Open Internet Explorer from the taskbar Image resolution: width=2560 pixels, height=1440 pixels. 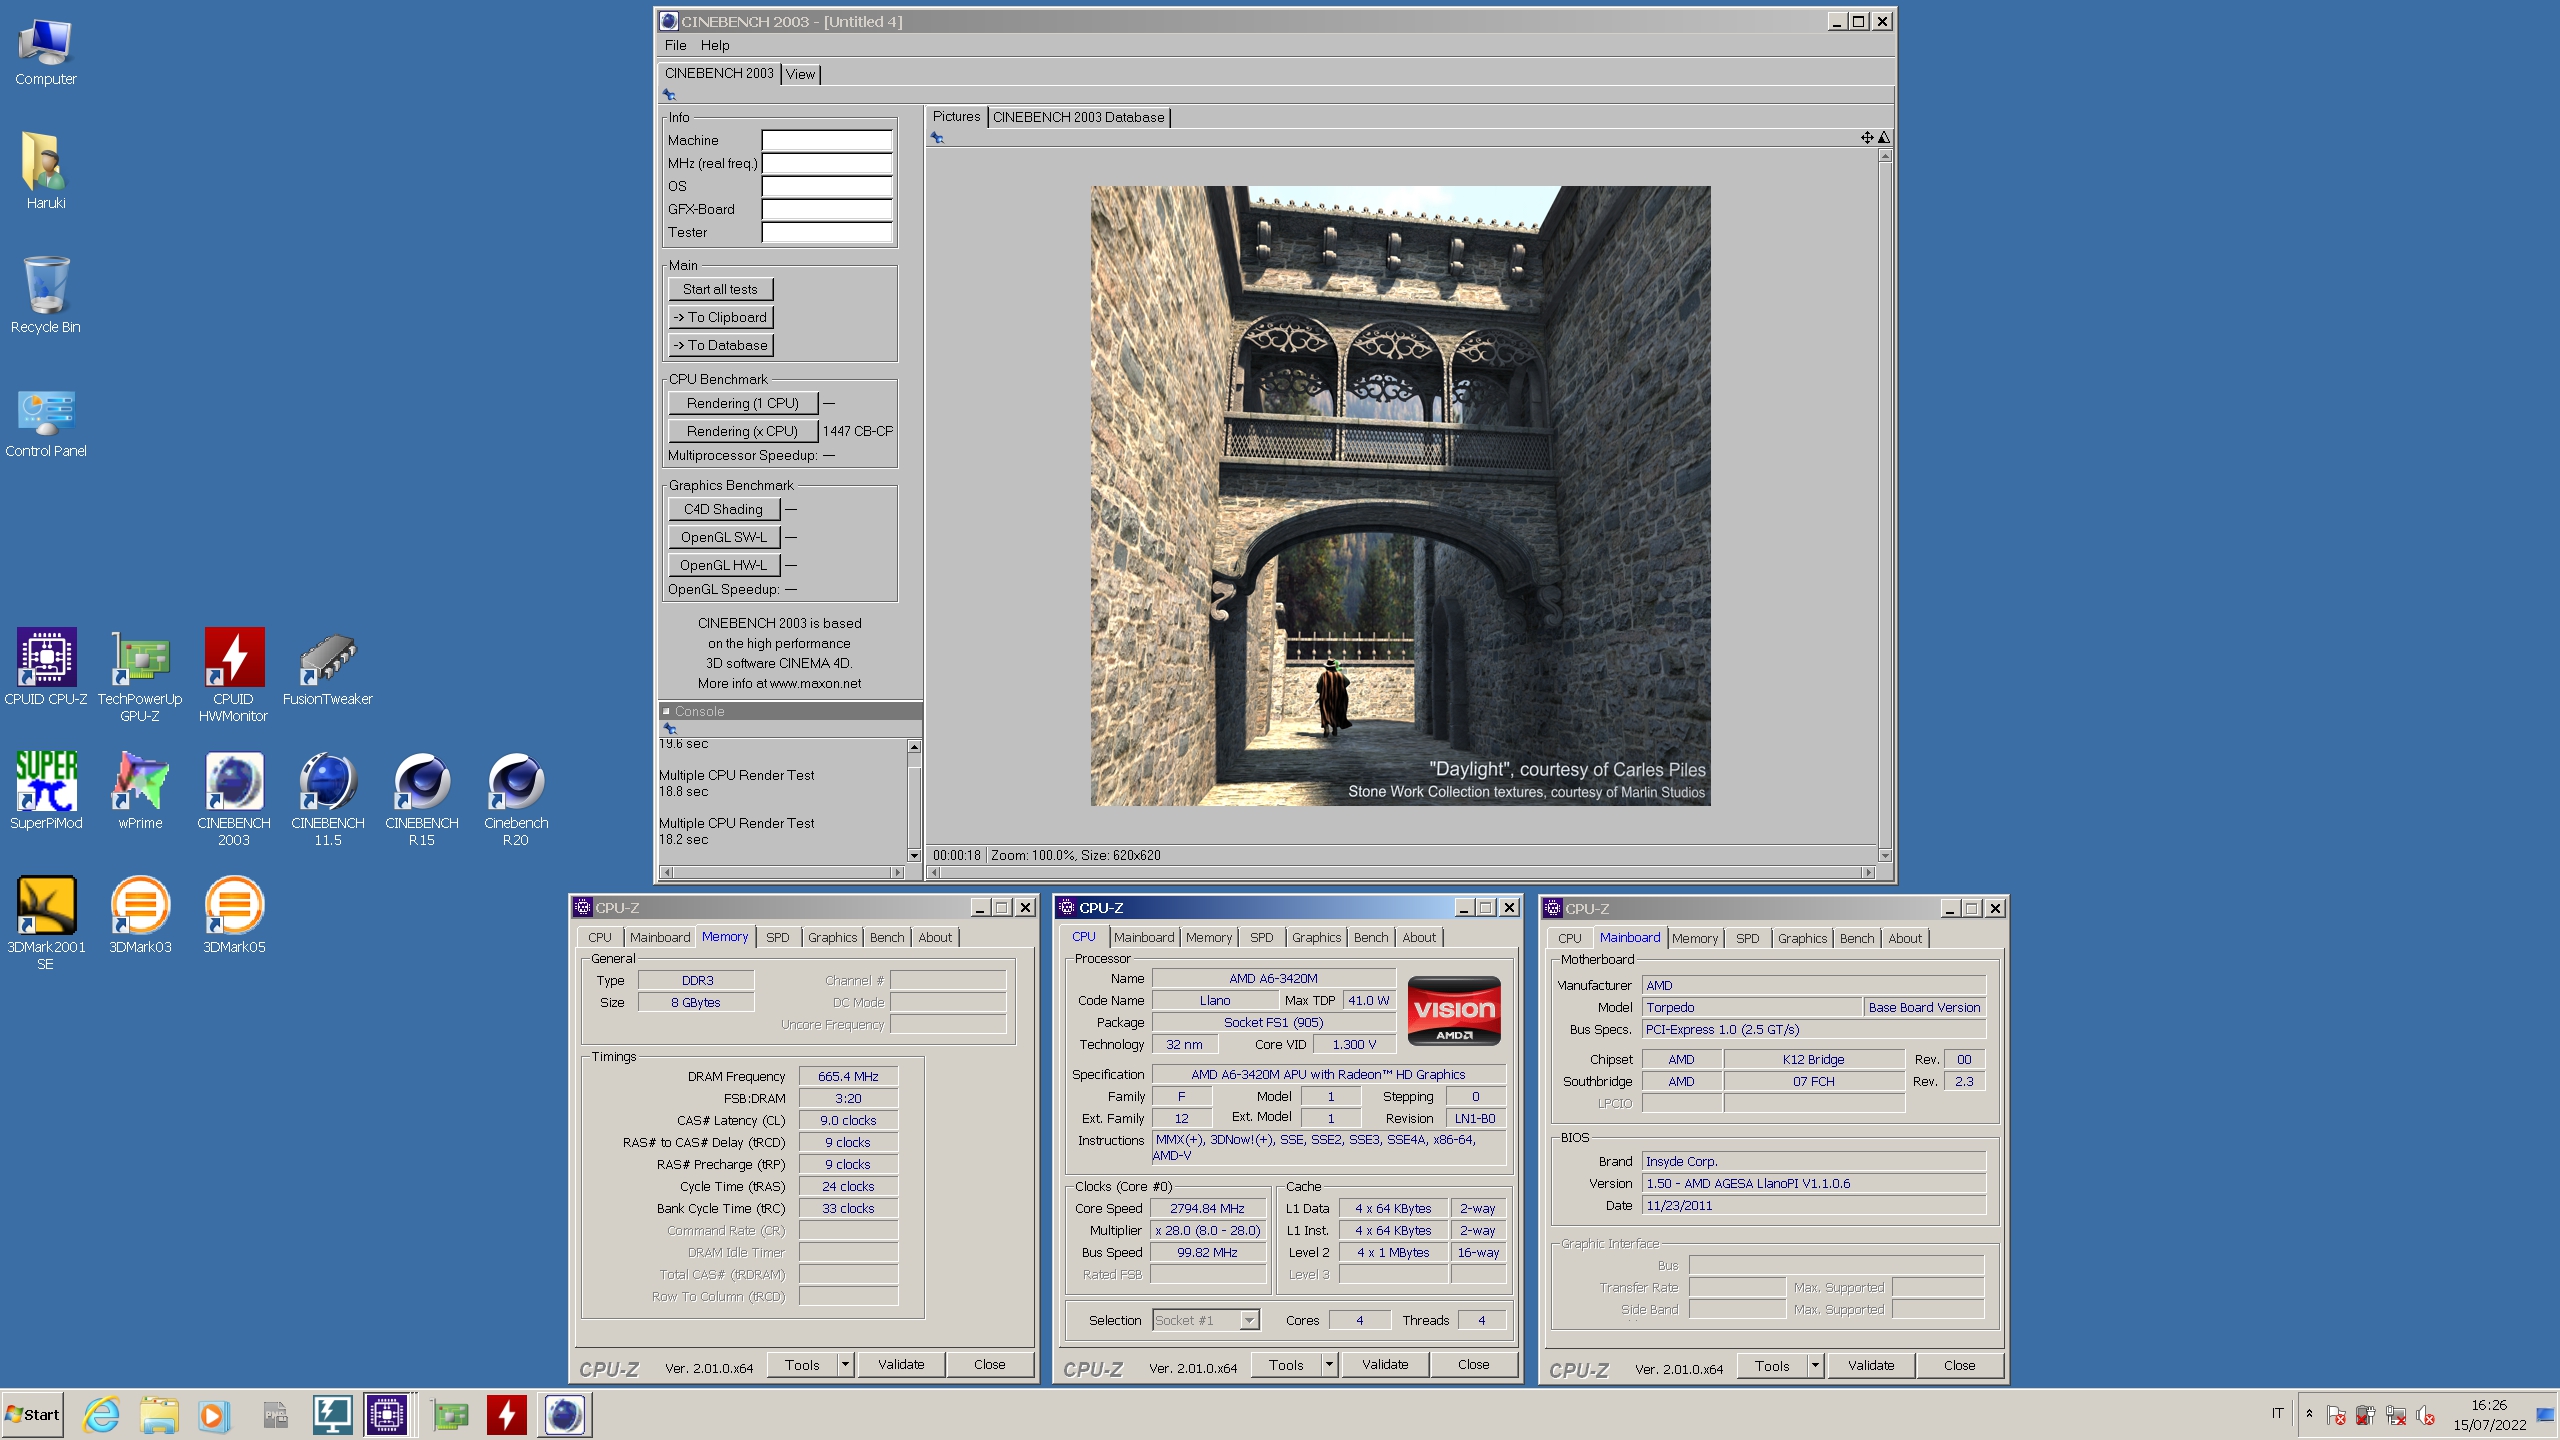tap(101, 1415)
